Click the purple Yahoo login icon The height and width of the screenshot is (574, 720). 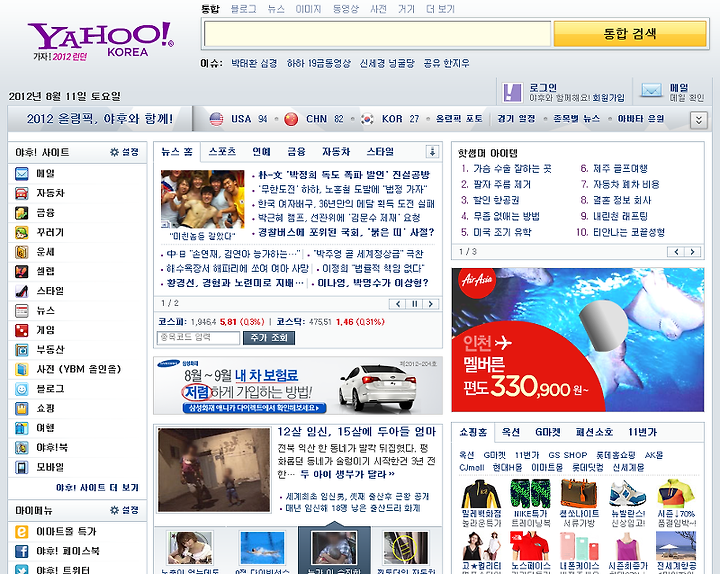coord(512,92)
